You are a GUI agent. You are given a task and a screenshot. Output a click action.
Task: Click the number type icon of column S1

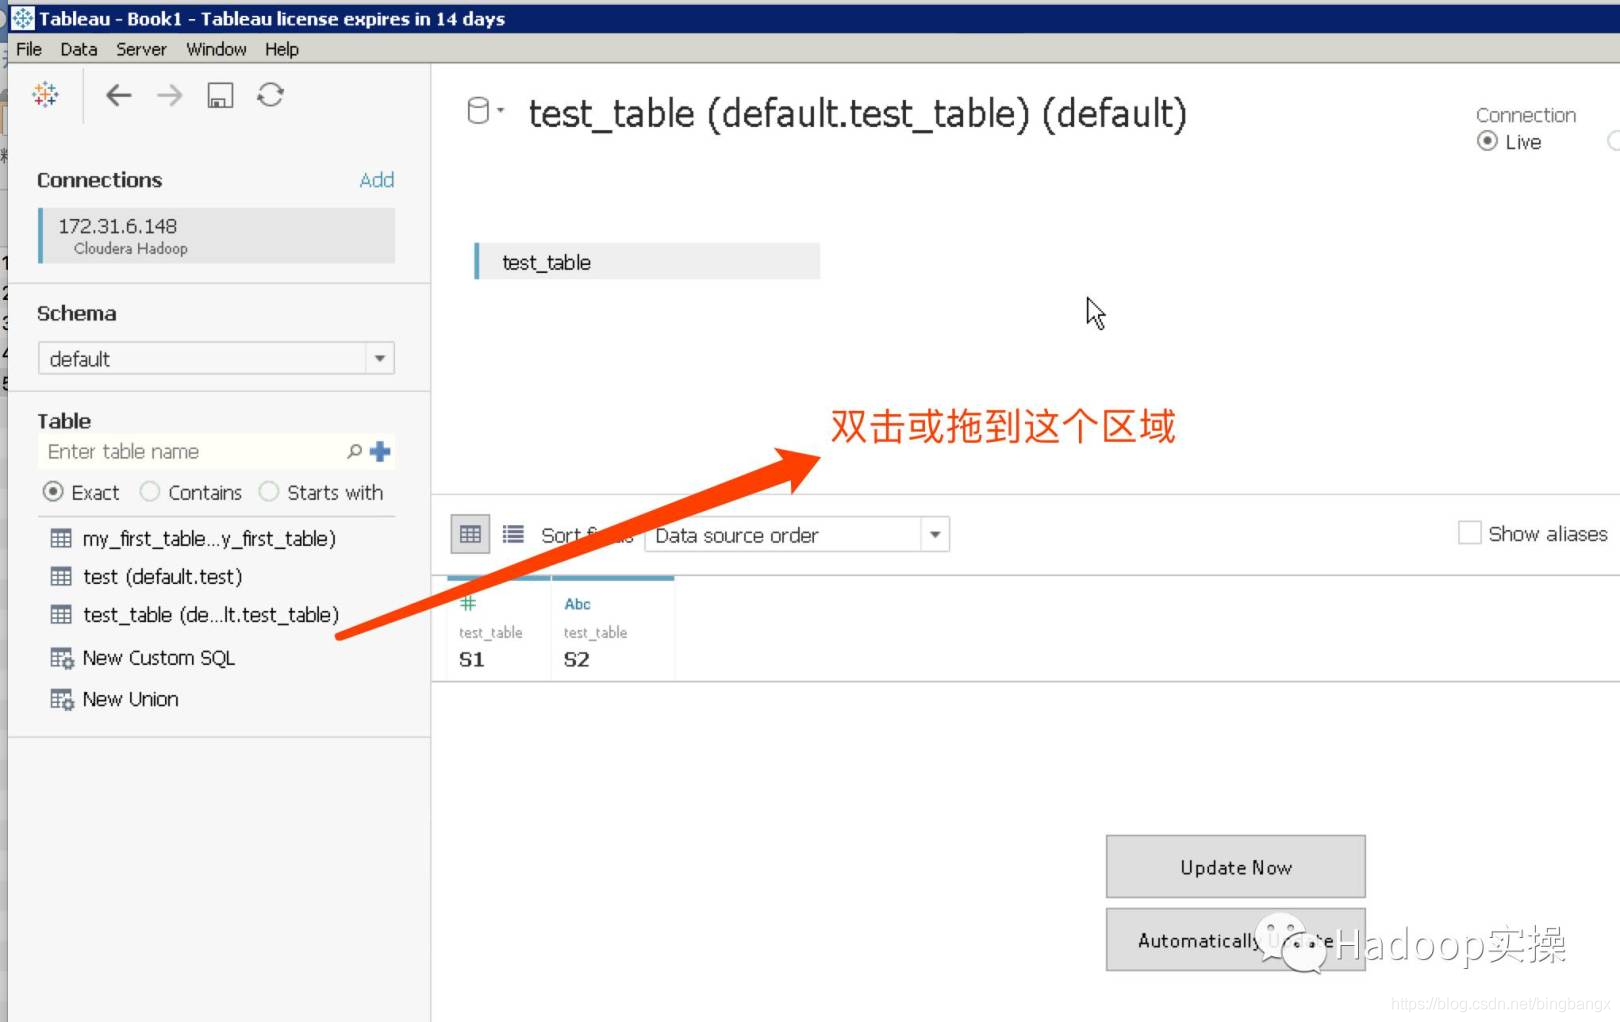tap(468, 603)
